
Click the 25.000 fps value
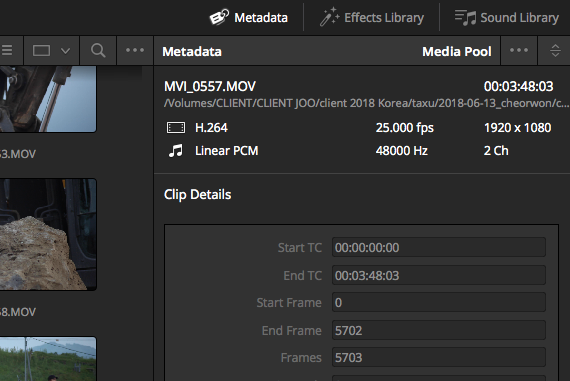pos(405,128)
